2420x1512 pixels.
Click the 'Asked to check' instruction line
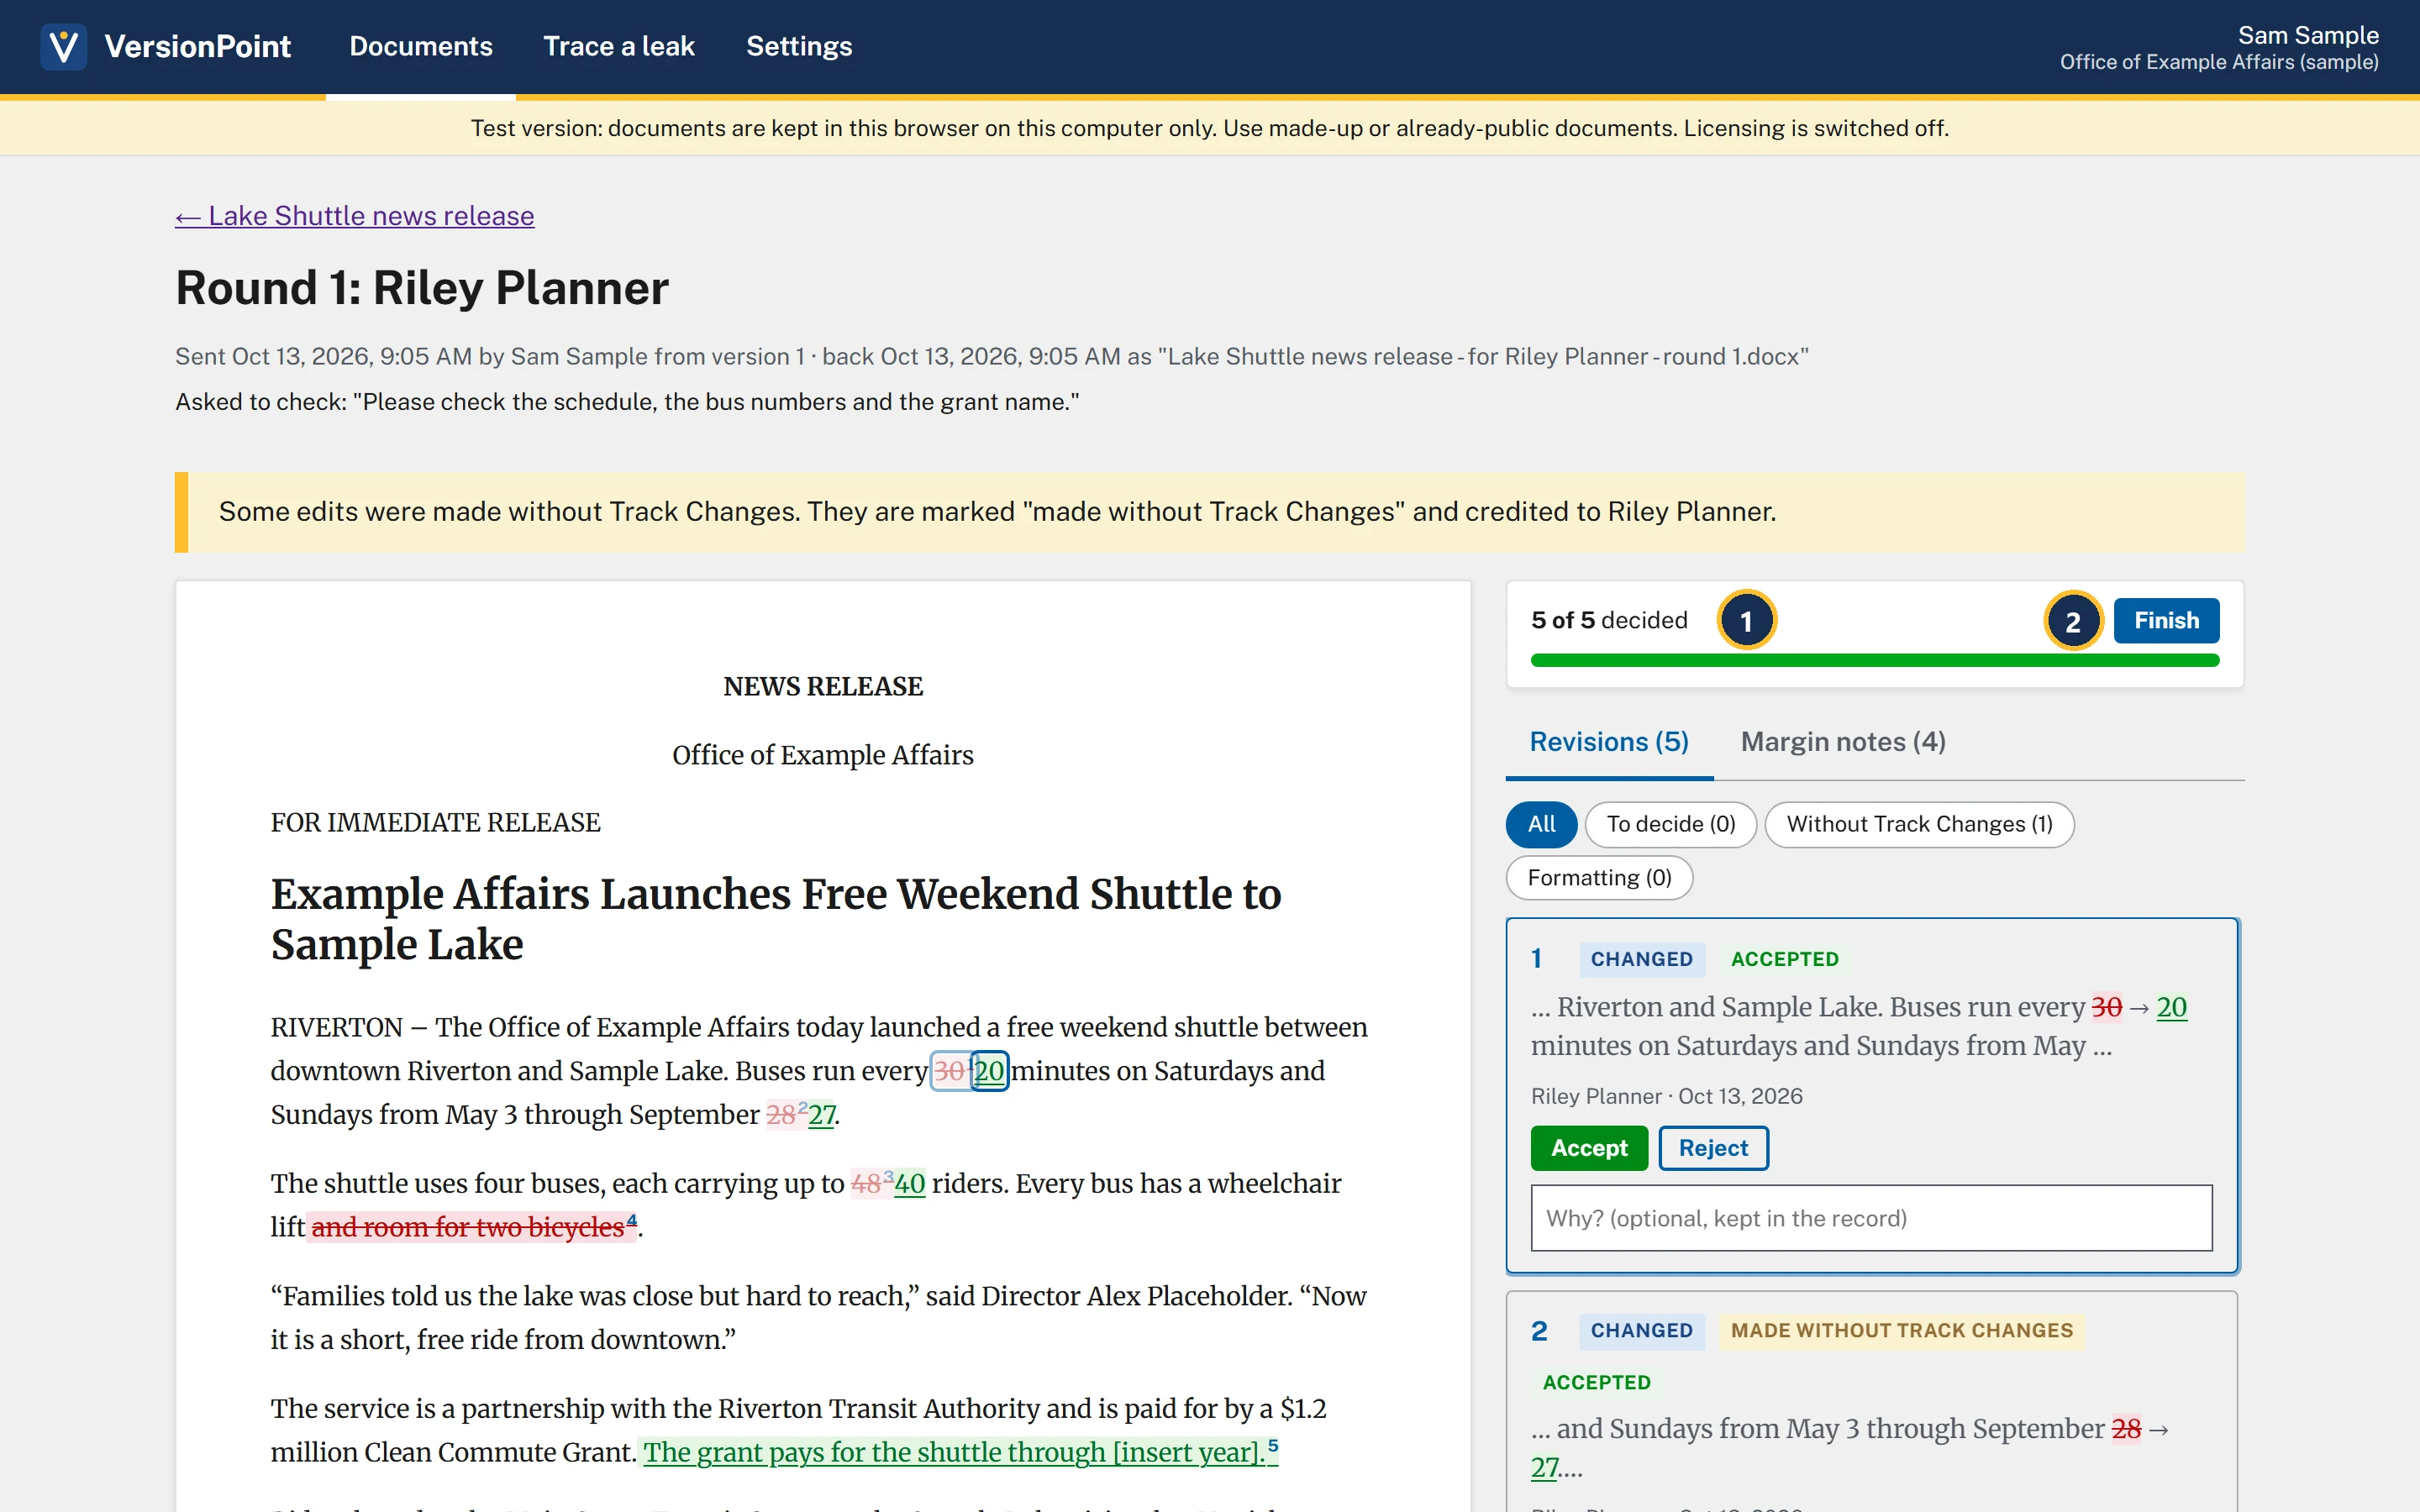coord(627,402)
